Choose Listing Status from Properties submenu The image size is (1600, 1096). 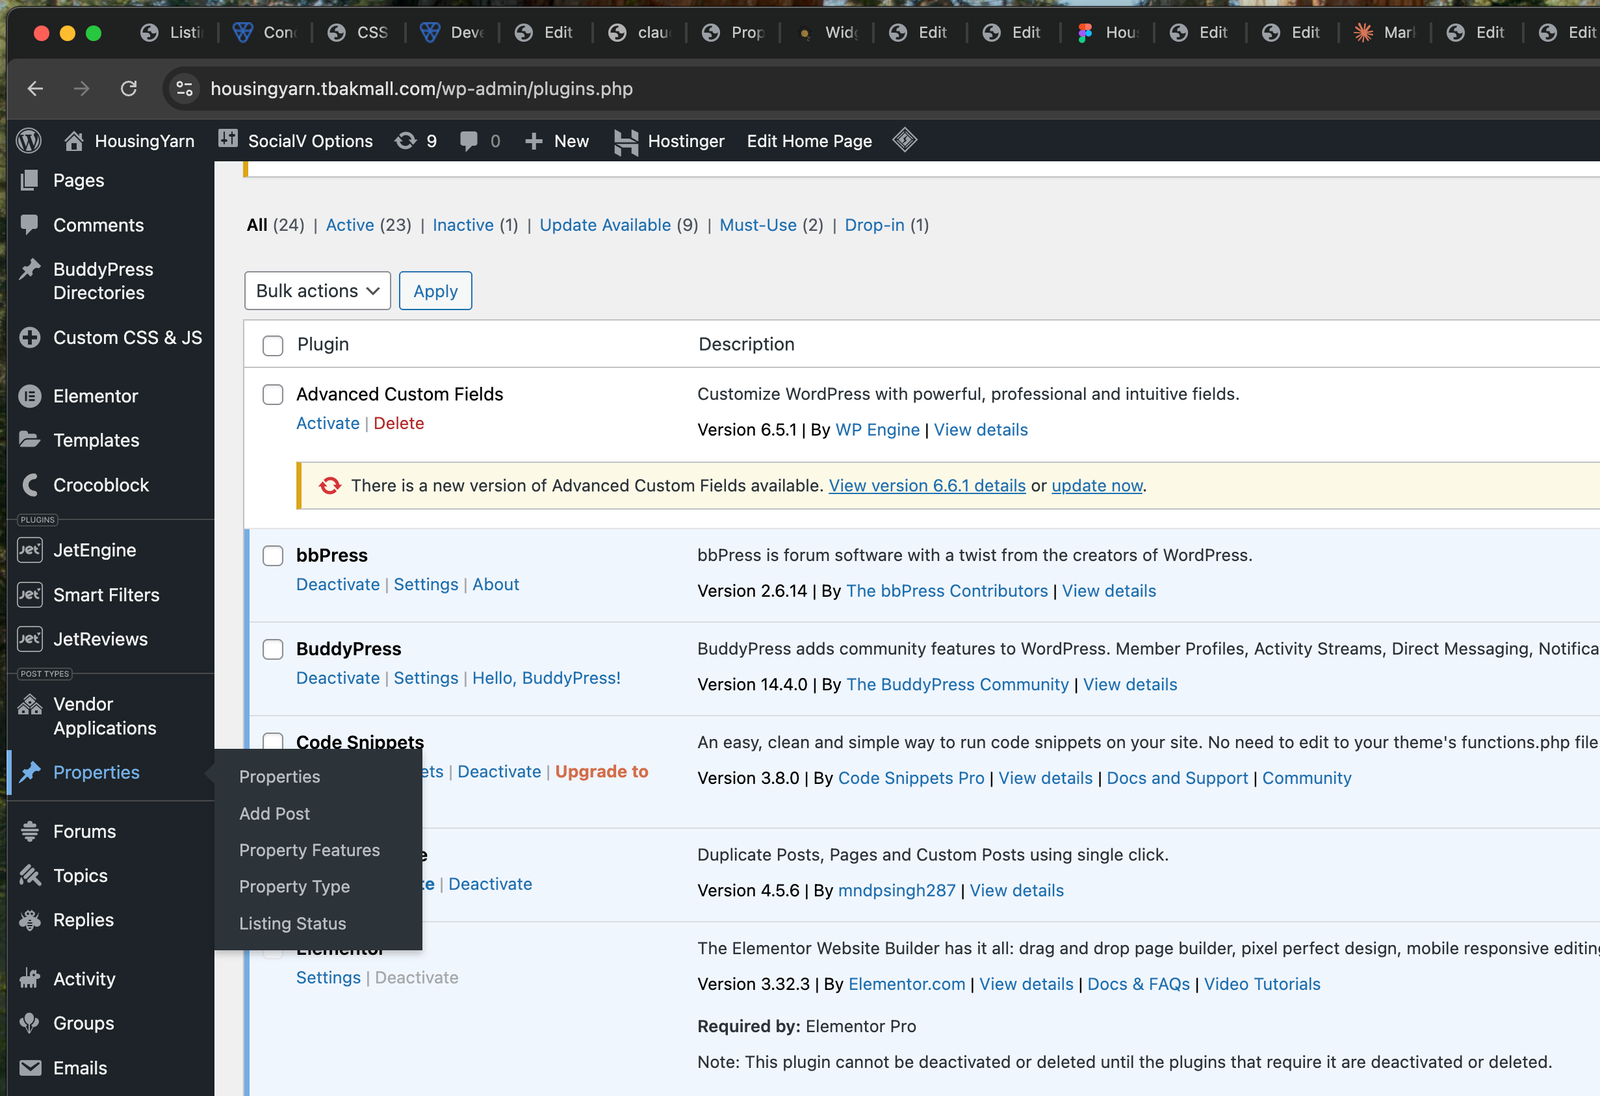[x=292, y=924]
